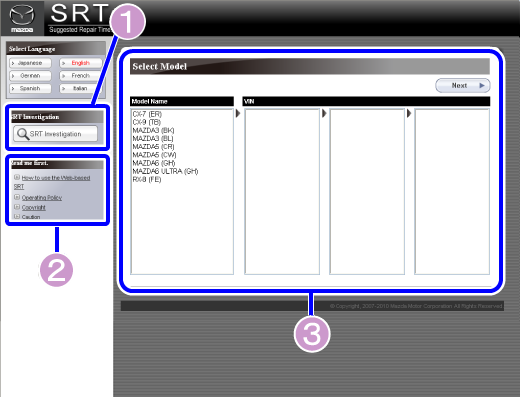This screenshot has height=397, width=520.
Task: Select RX-8 (FE) model
Action: pos(147,179)
